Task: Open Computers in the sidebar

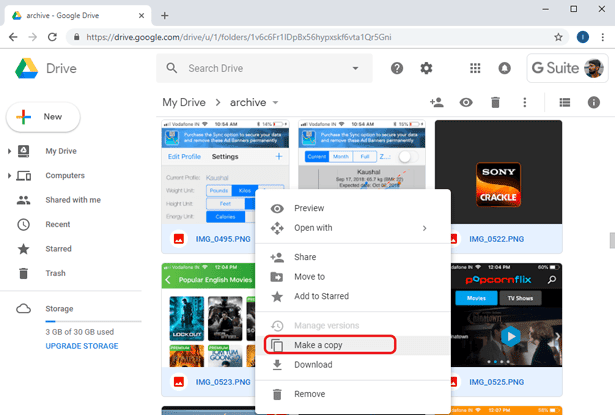Action: (x=65, y=175)
